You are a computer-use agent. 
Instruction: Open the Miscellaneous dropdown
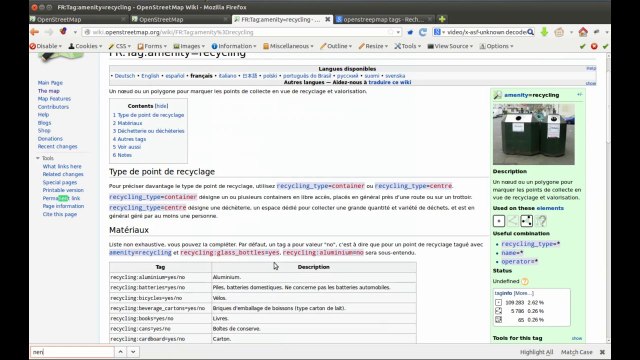click(x=288, y=46)
